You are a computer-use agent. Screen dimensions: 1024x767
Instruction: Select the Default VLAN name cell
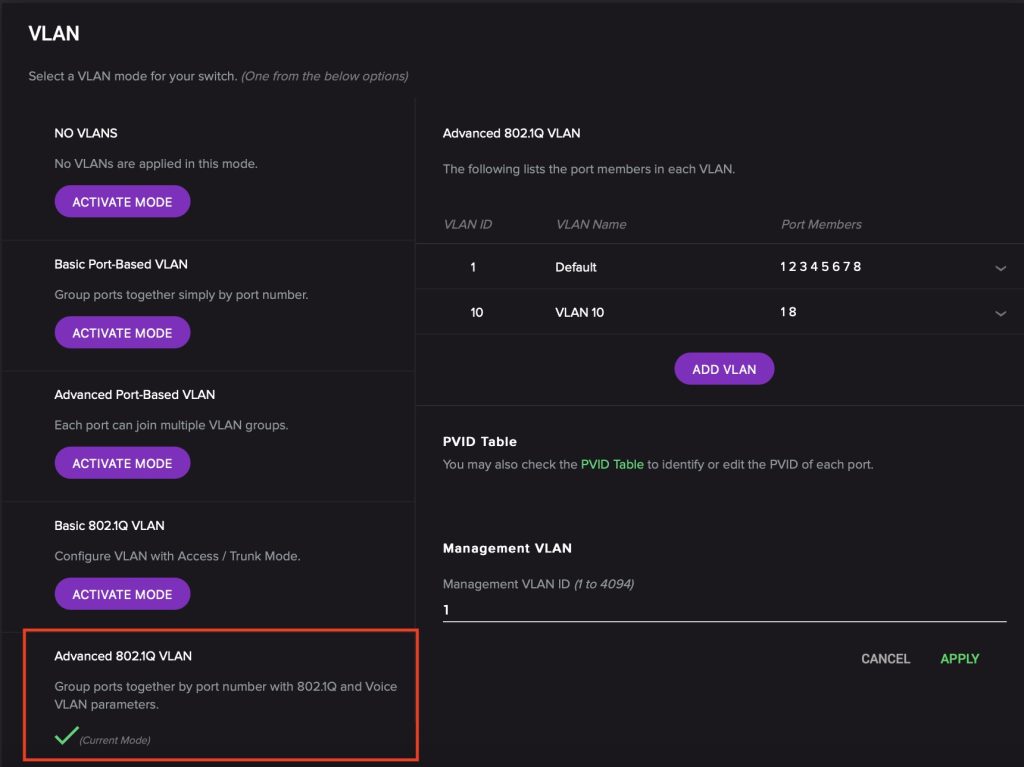click(576, 267)
